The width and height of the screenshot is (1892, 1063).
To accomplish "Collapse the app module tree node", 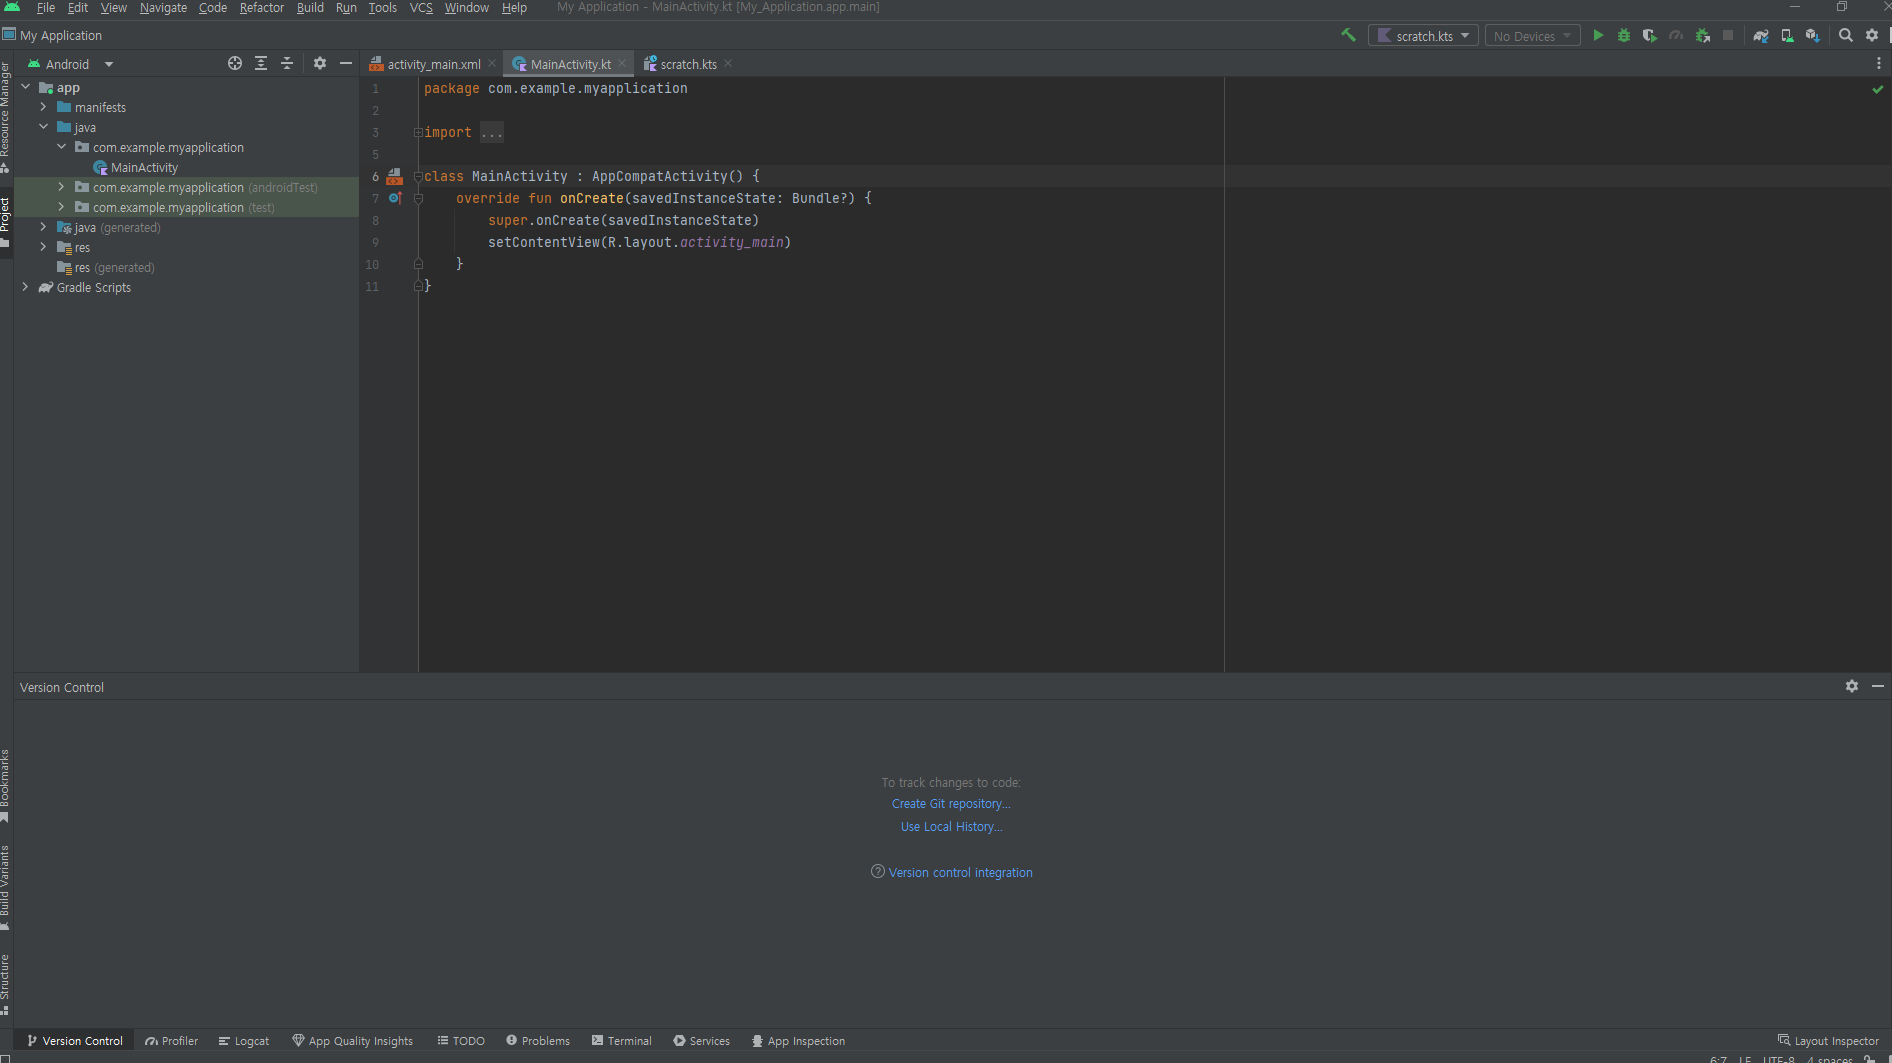I will pos(26,87).
